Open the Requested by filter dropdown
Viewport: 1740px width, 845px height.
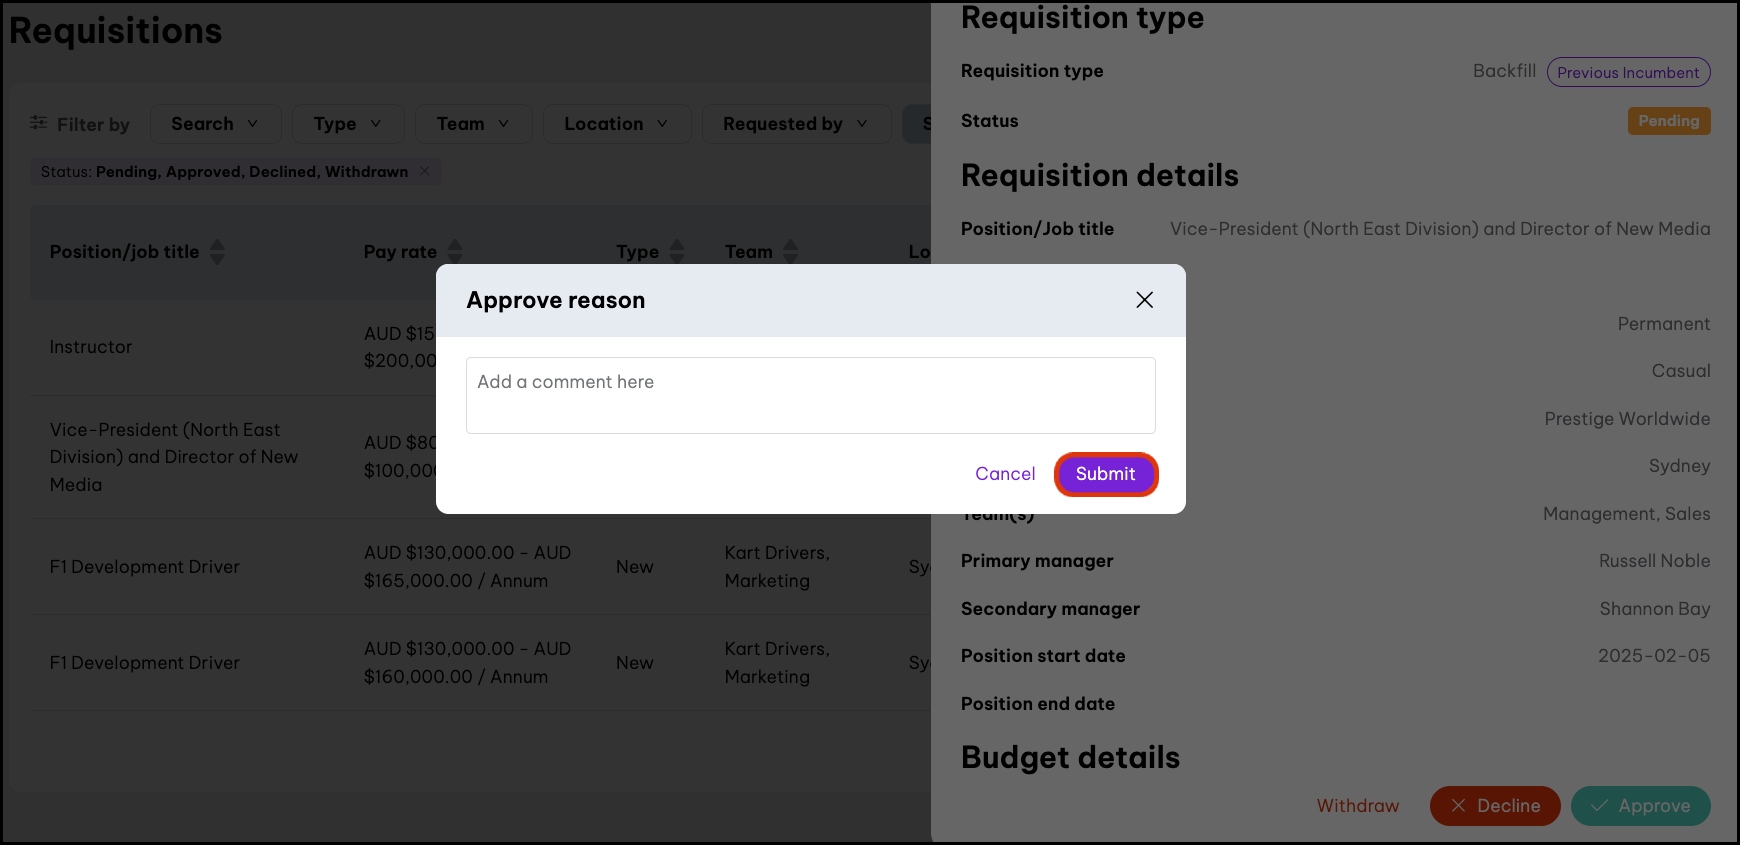tap(795, 124)
